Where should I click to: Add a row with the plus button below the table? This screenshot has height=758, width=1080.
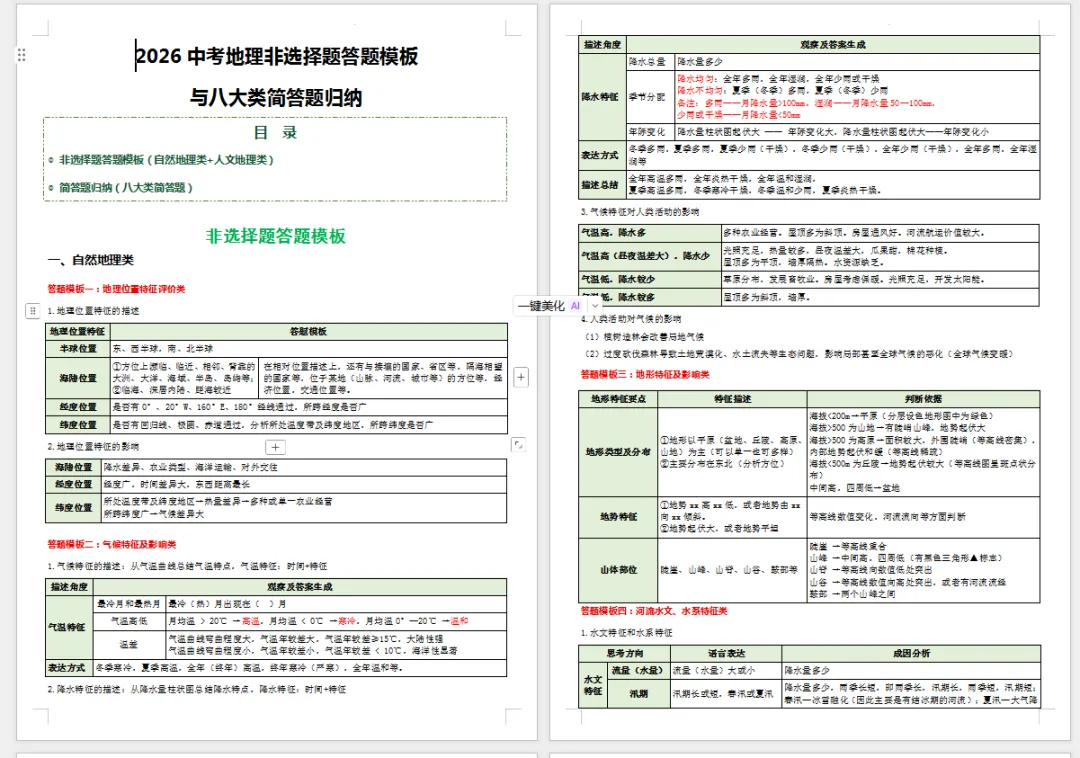276,448
